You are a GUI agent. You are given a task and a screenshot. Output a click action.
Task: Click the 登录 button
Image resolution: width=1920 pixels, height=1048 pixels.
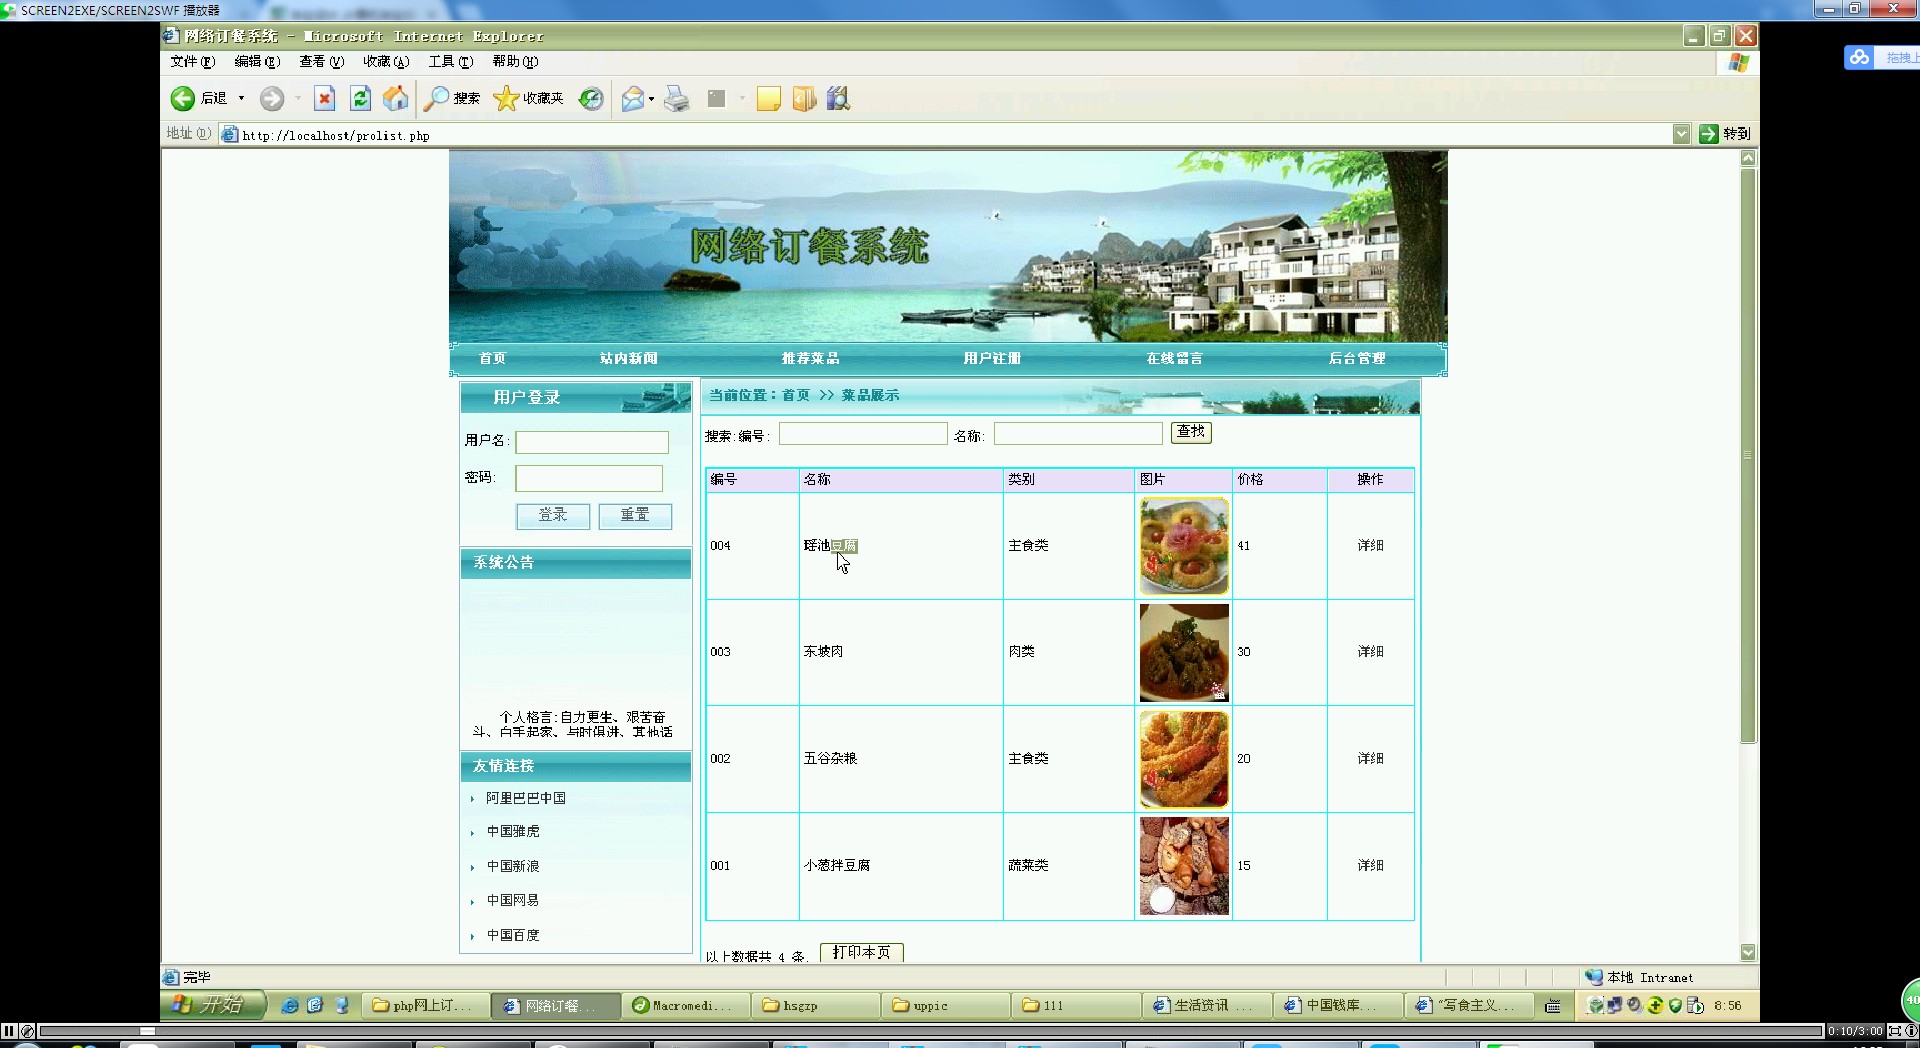coord(553,515)
